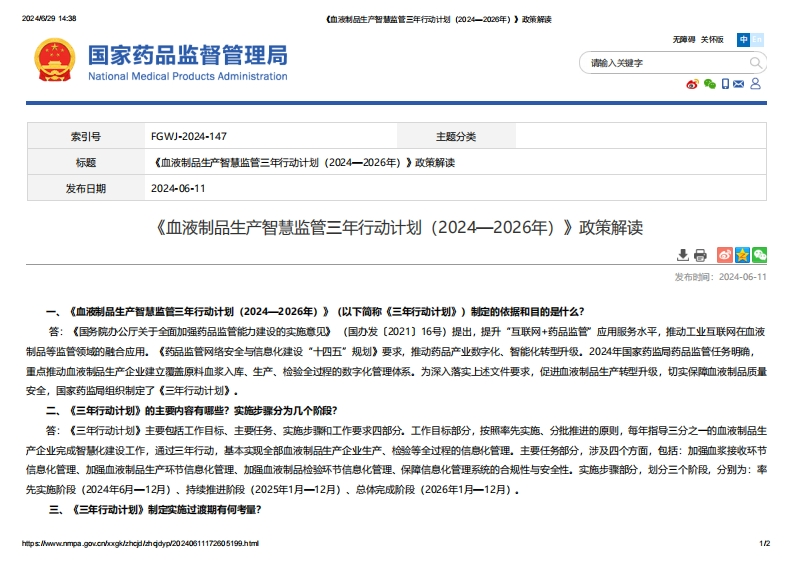Open the 无障碍 accessibility mode link
The image size is (793, 561).
click(x=684, y=40)
